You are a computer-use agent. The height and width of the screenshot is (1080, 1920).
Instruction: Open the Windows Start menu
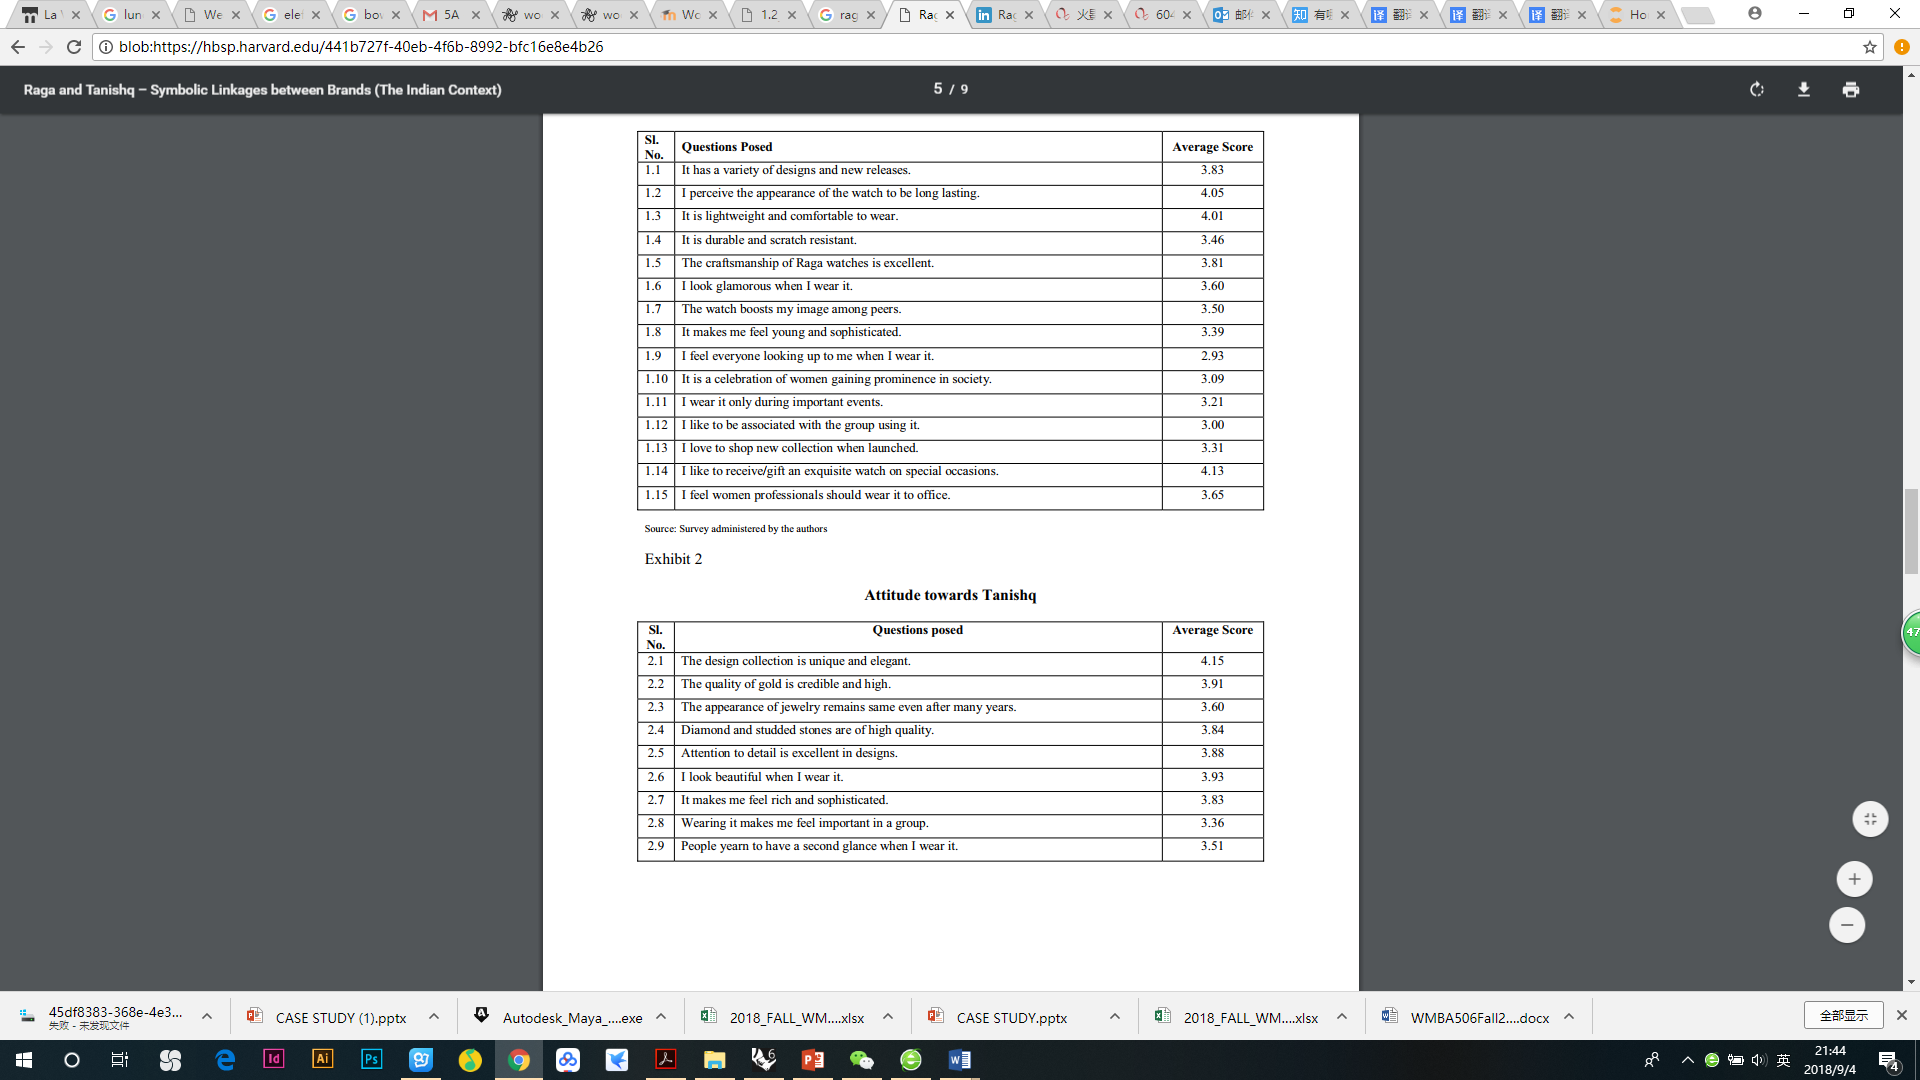23,1060
